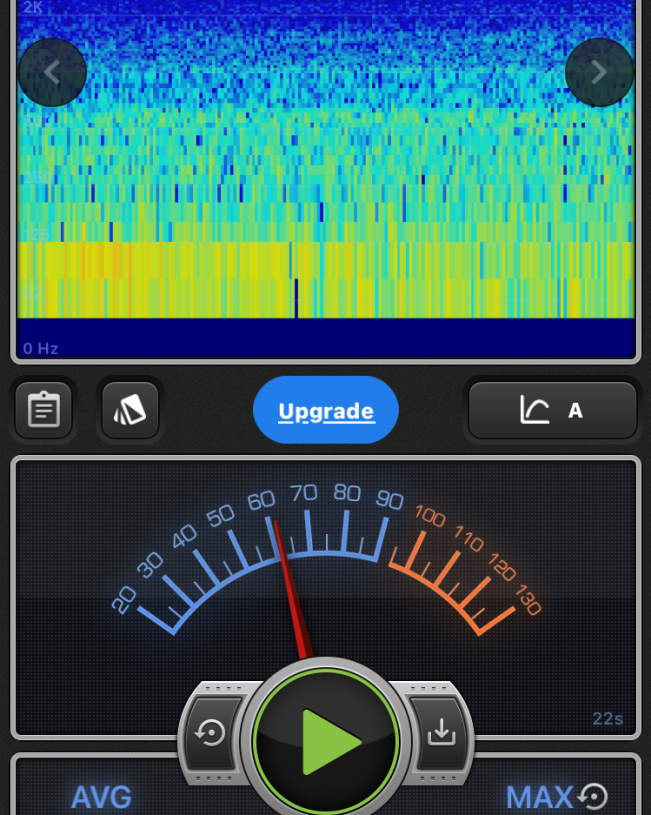
Task: Click the 20 mark on the decibel gauge
Action: pyautogui.click(x=124, y=600)
